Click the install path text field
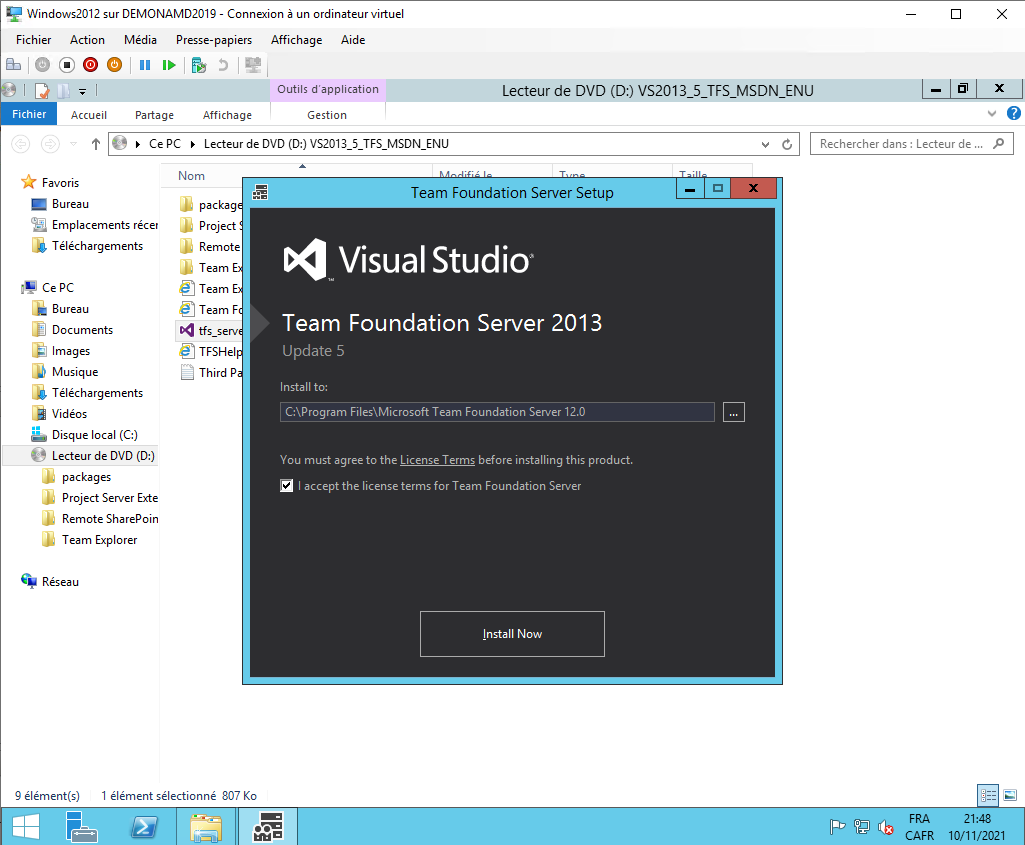 (497, 412)
